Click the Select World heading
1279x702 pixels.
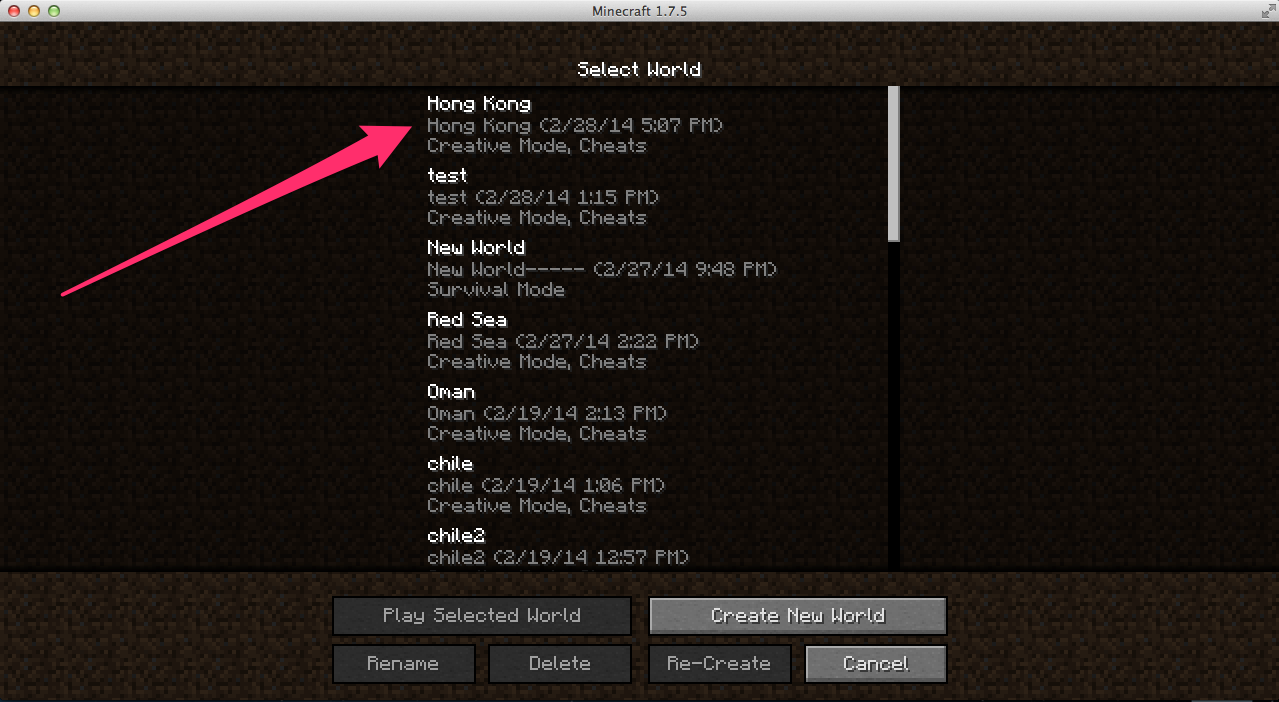pos(639,69)
